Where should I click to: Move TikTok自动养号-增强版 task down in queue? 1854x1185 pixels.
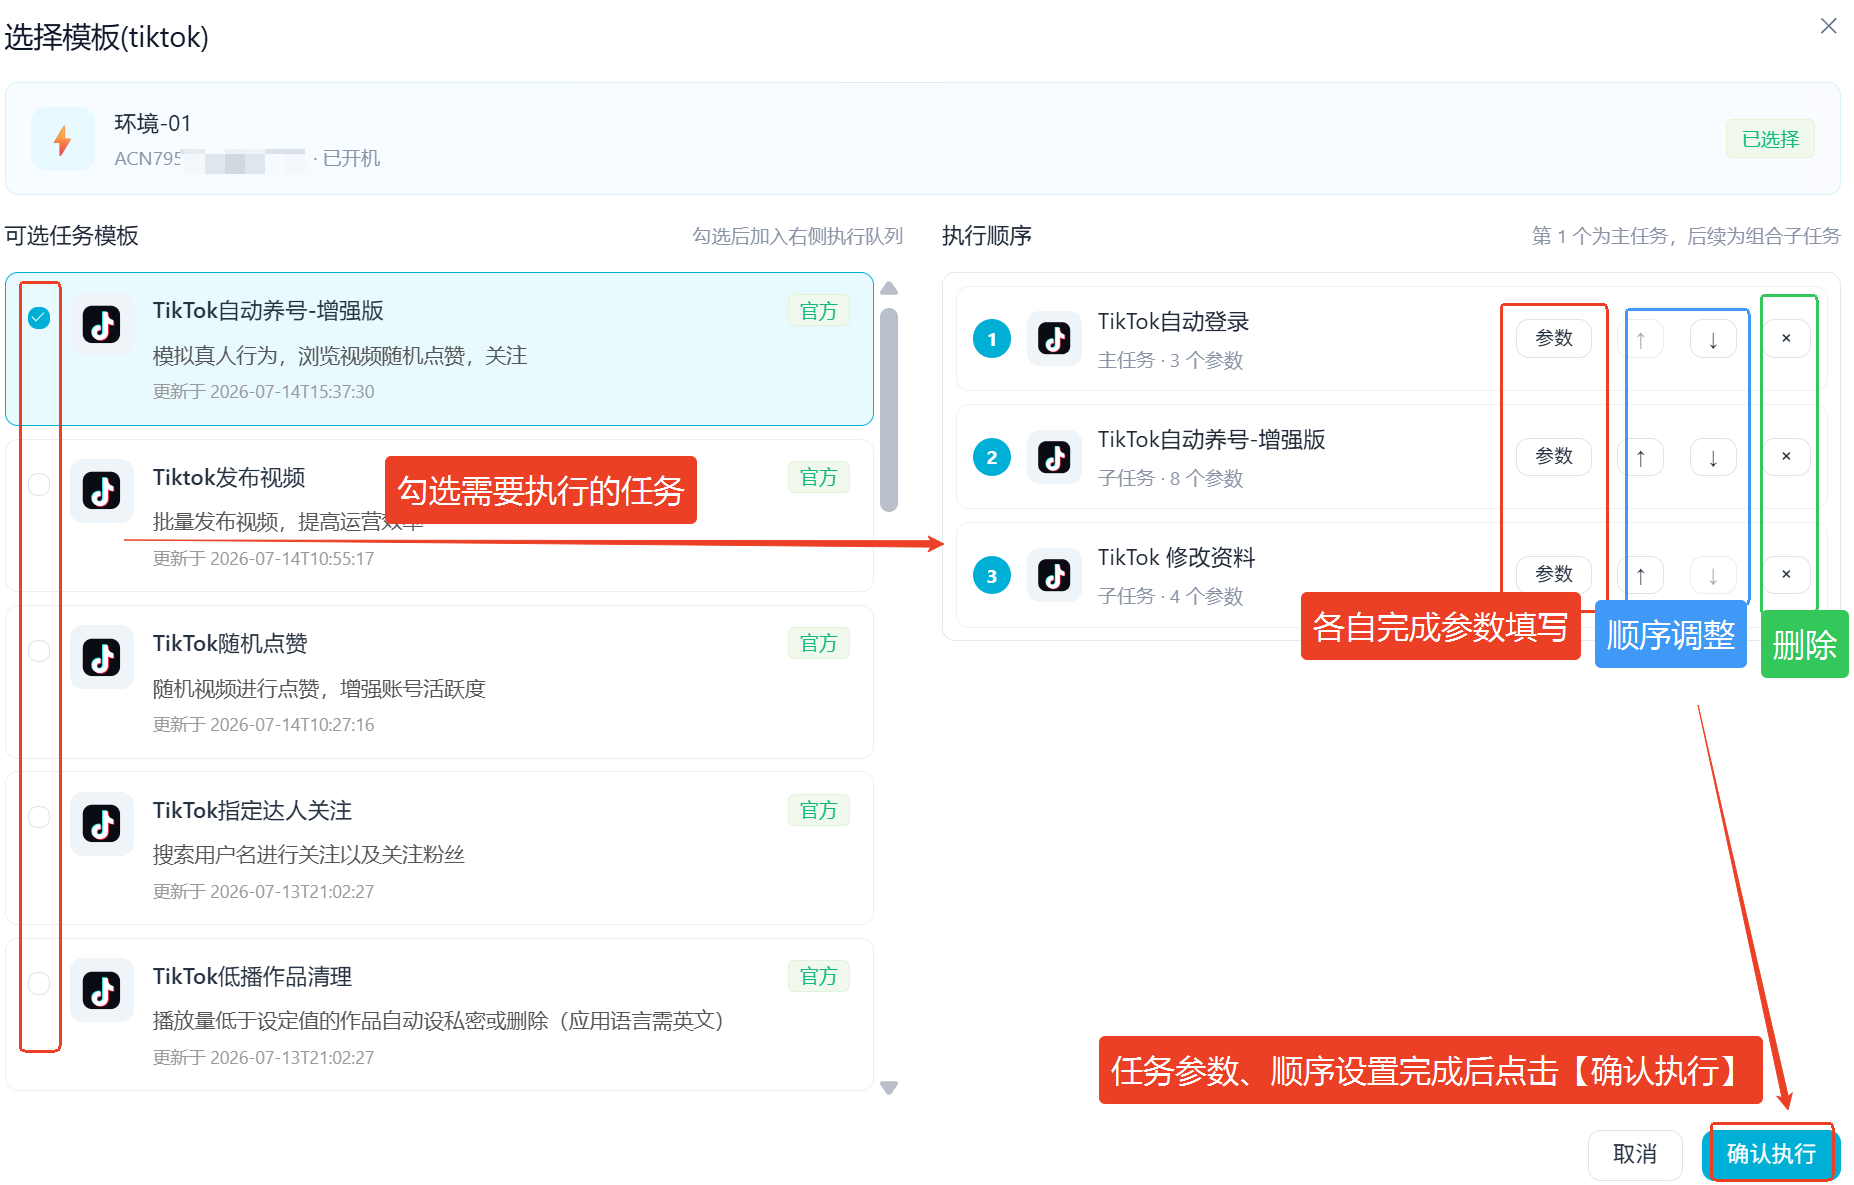click(x=1713, y=457)
